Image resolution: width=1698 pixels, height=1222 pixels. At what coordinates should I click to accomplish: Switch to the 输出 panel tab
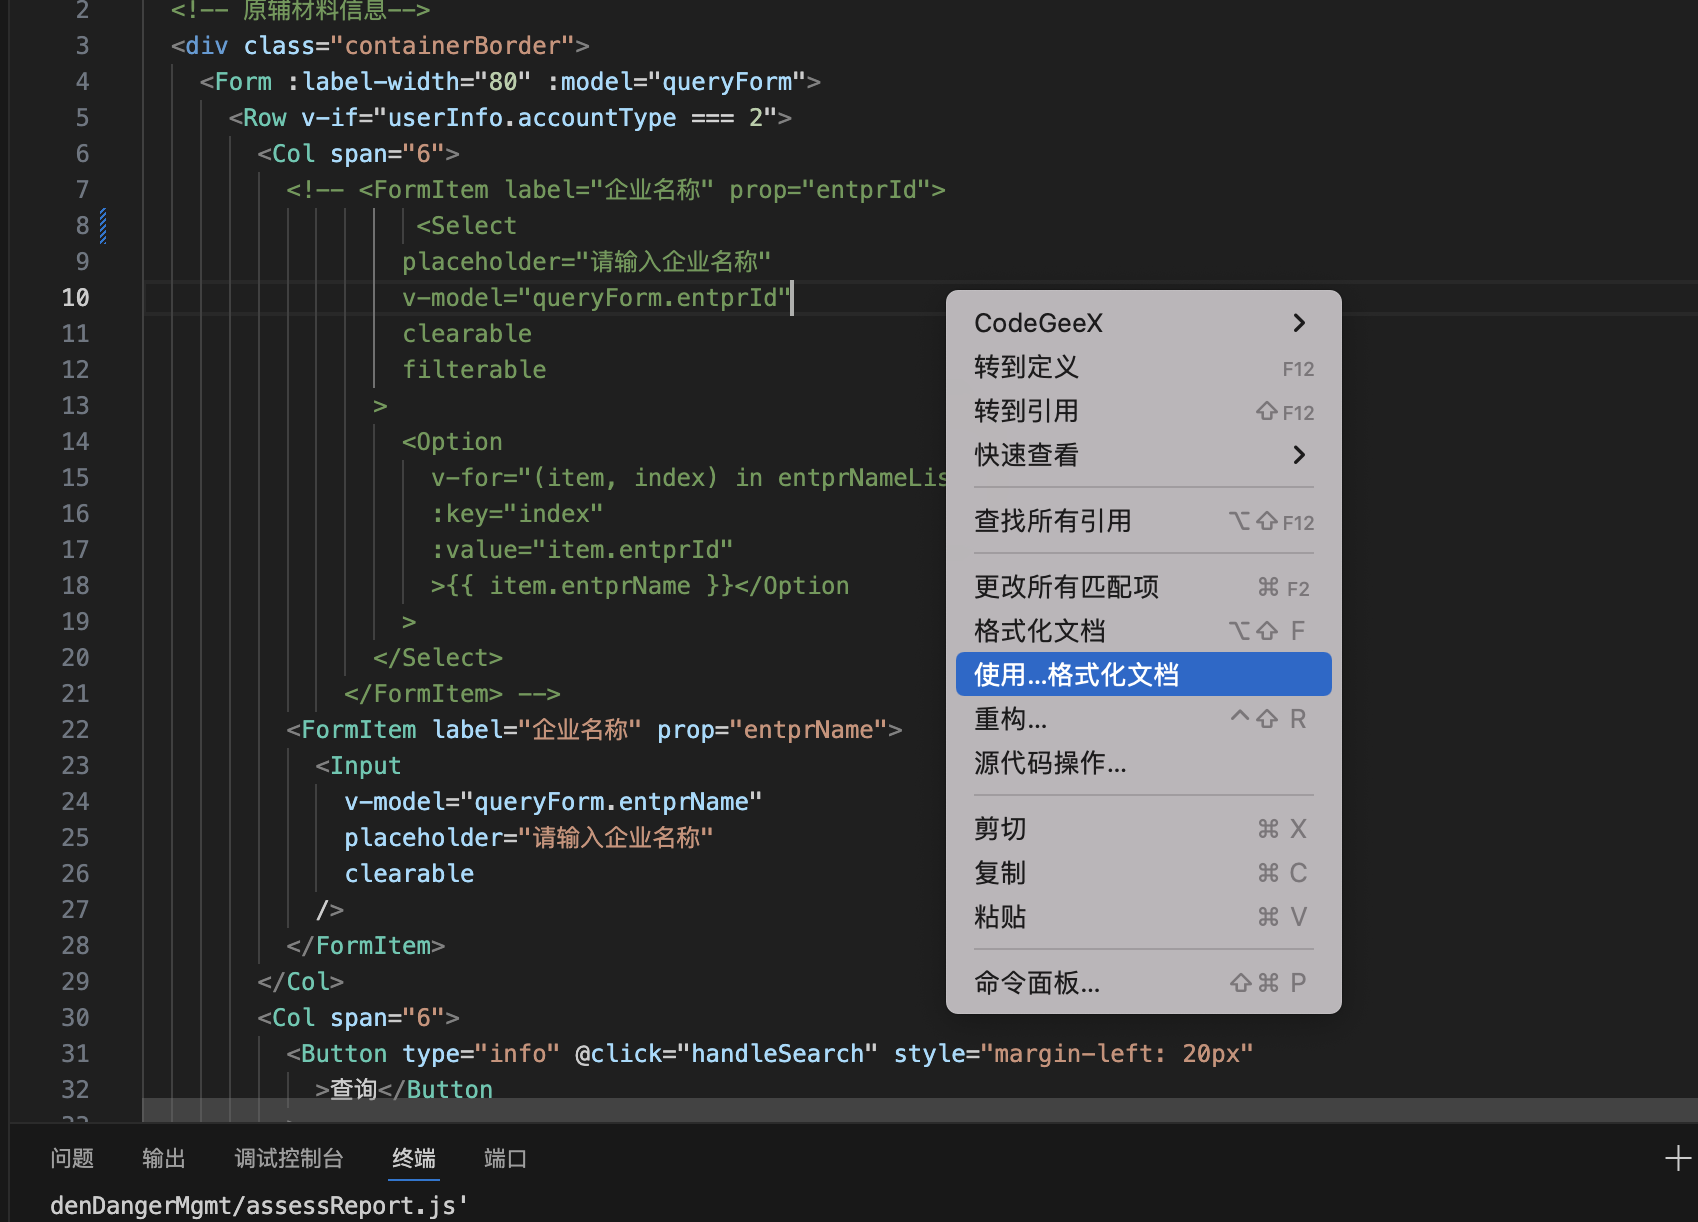(x=164, y=1158)
